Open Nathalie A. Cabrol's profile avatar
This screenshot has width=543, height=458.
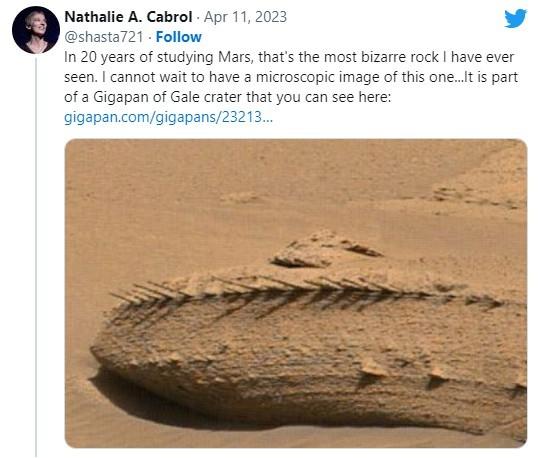pos(36,30)
